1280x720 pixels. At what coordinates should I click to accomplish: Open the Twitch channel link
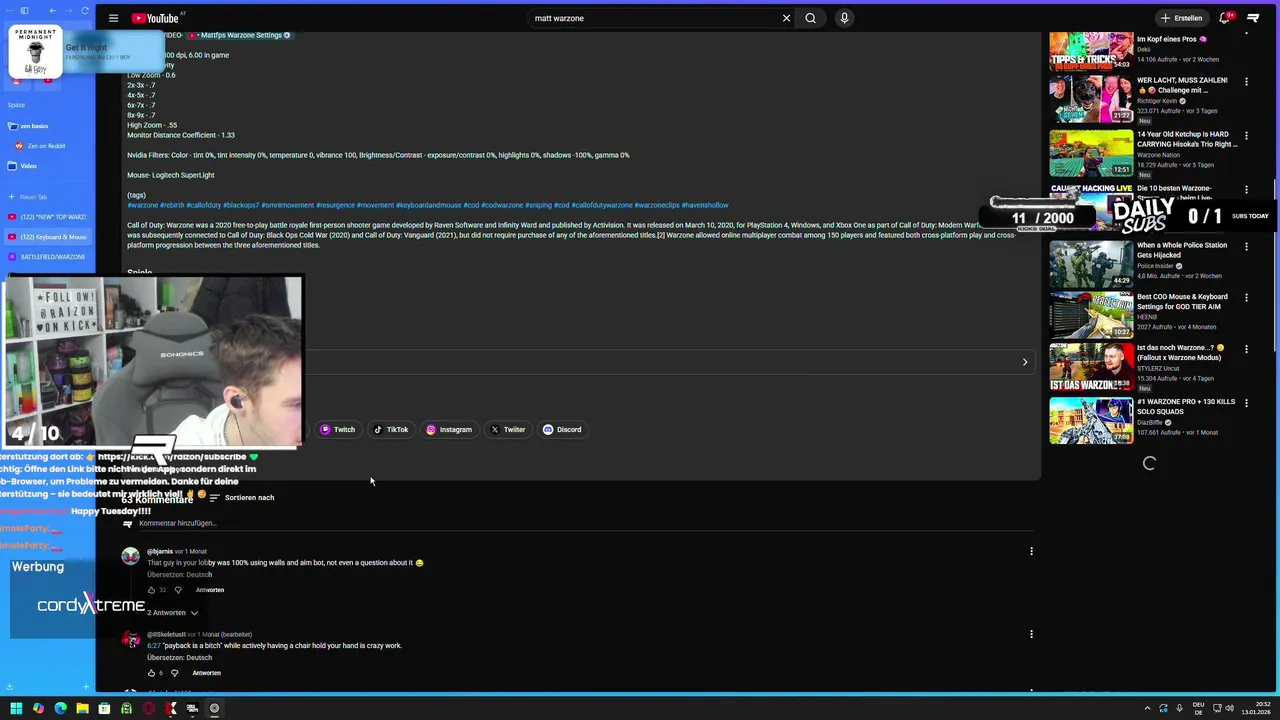coord(337,429)
